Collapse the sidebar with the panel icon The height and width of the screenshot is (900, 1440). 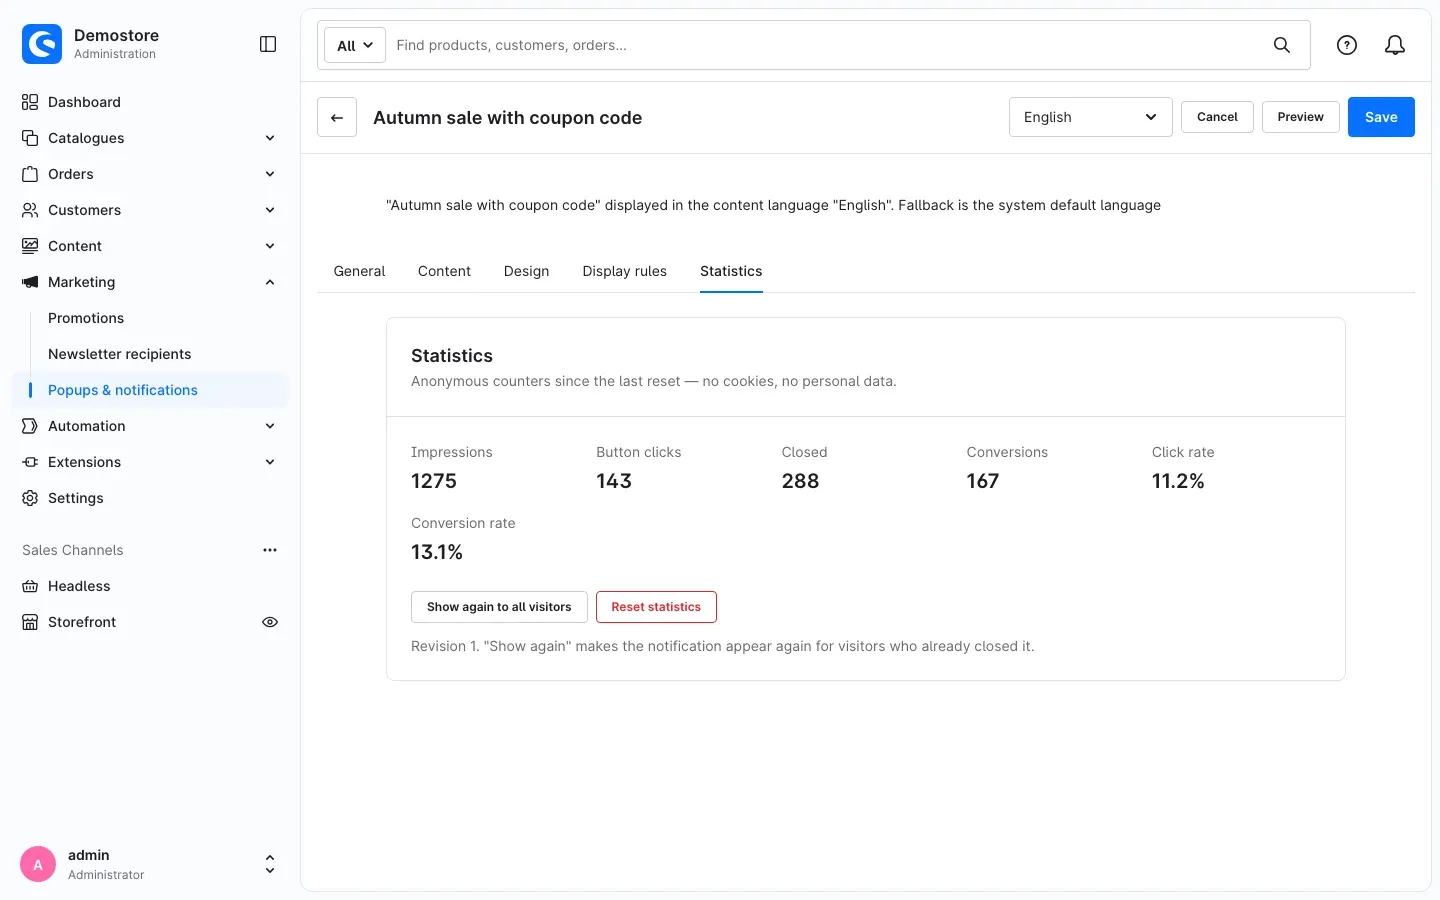[268, 44]
